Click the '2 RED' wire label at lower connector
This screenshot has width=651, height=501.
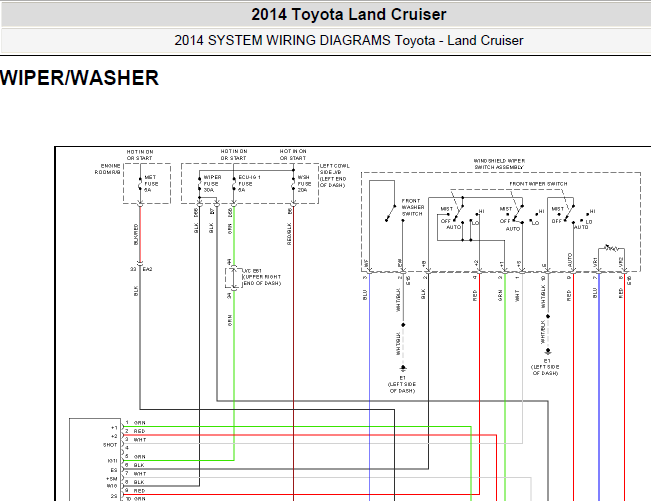[x=136, y=431]
